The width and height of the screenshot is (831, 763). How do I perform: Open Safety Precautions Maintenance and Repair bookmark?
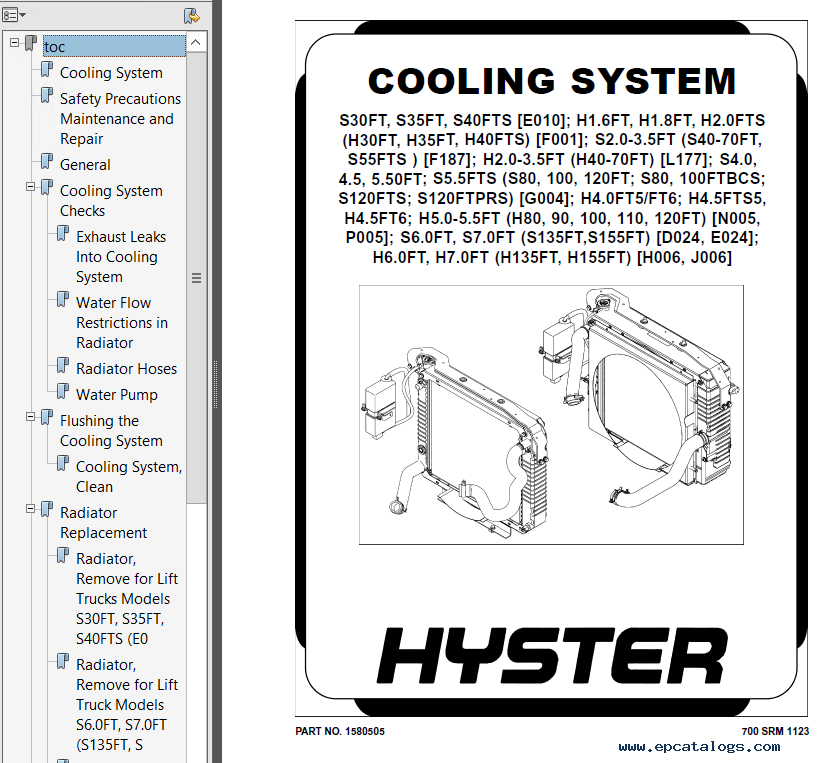pos(120,119)
